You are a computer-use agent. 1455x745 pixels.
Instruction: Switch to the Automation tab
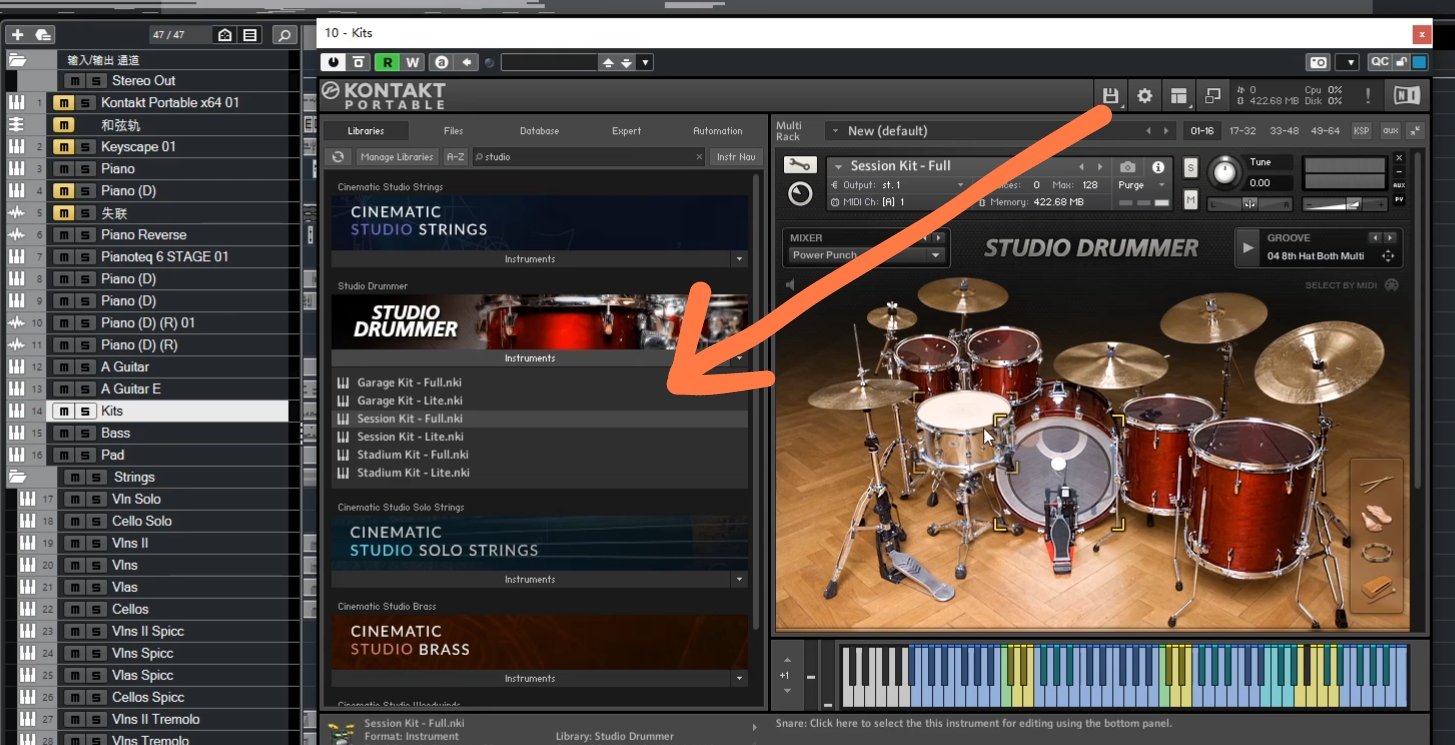click(x=718, y=131)
